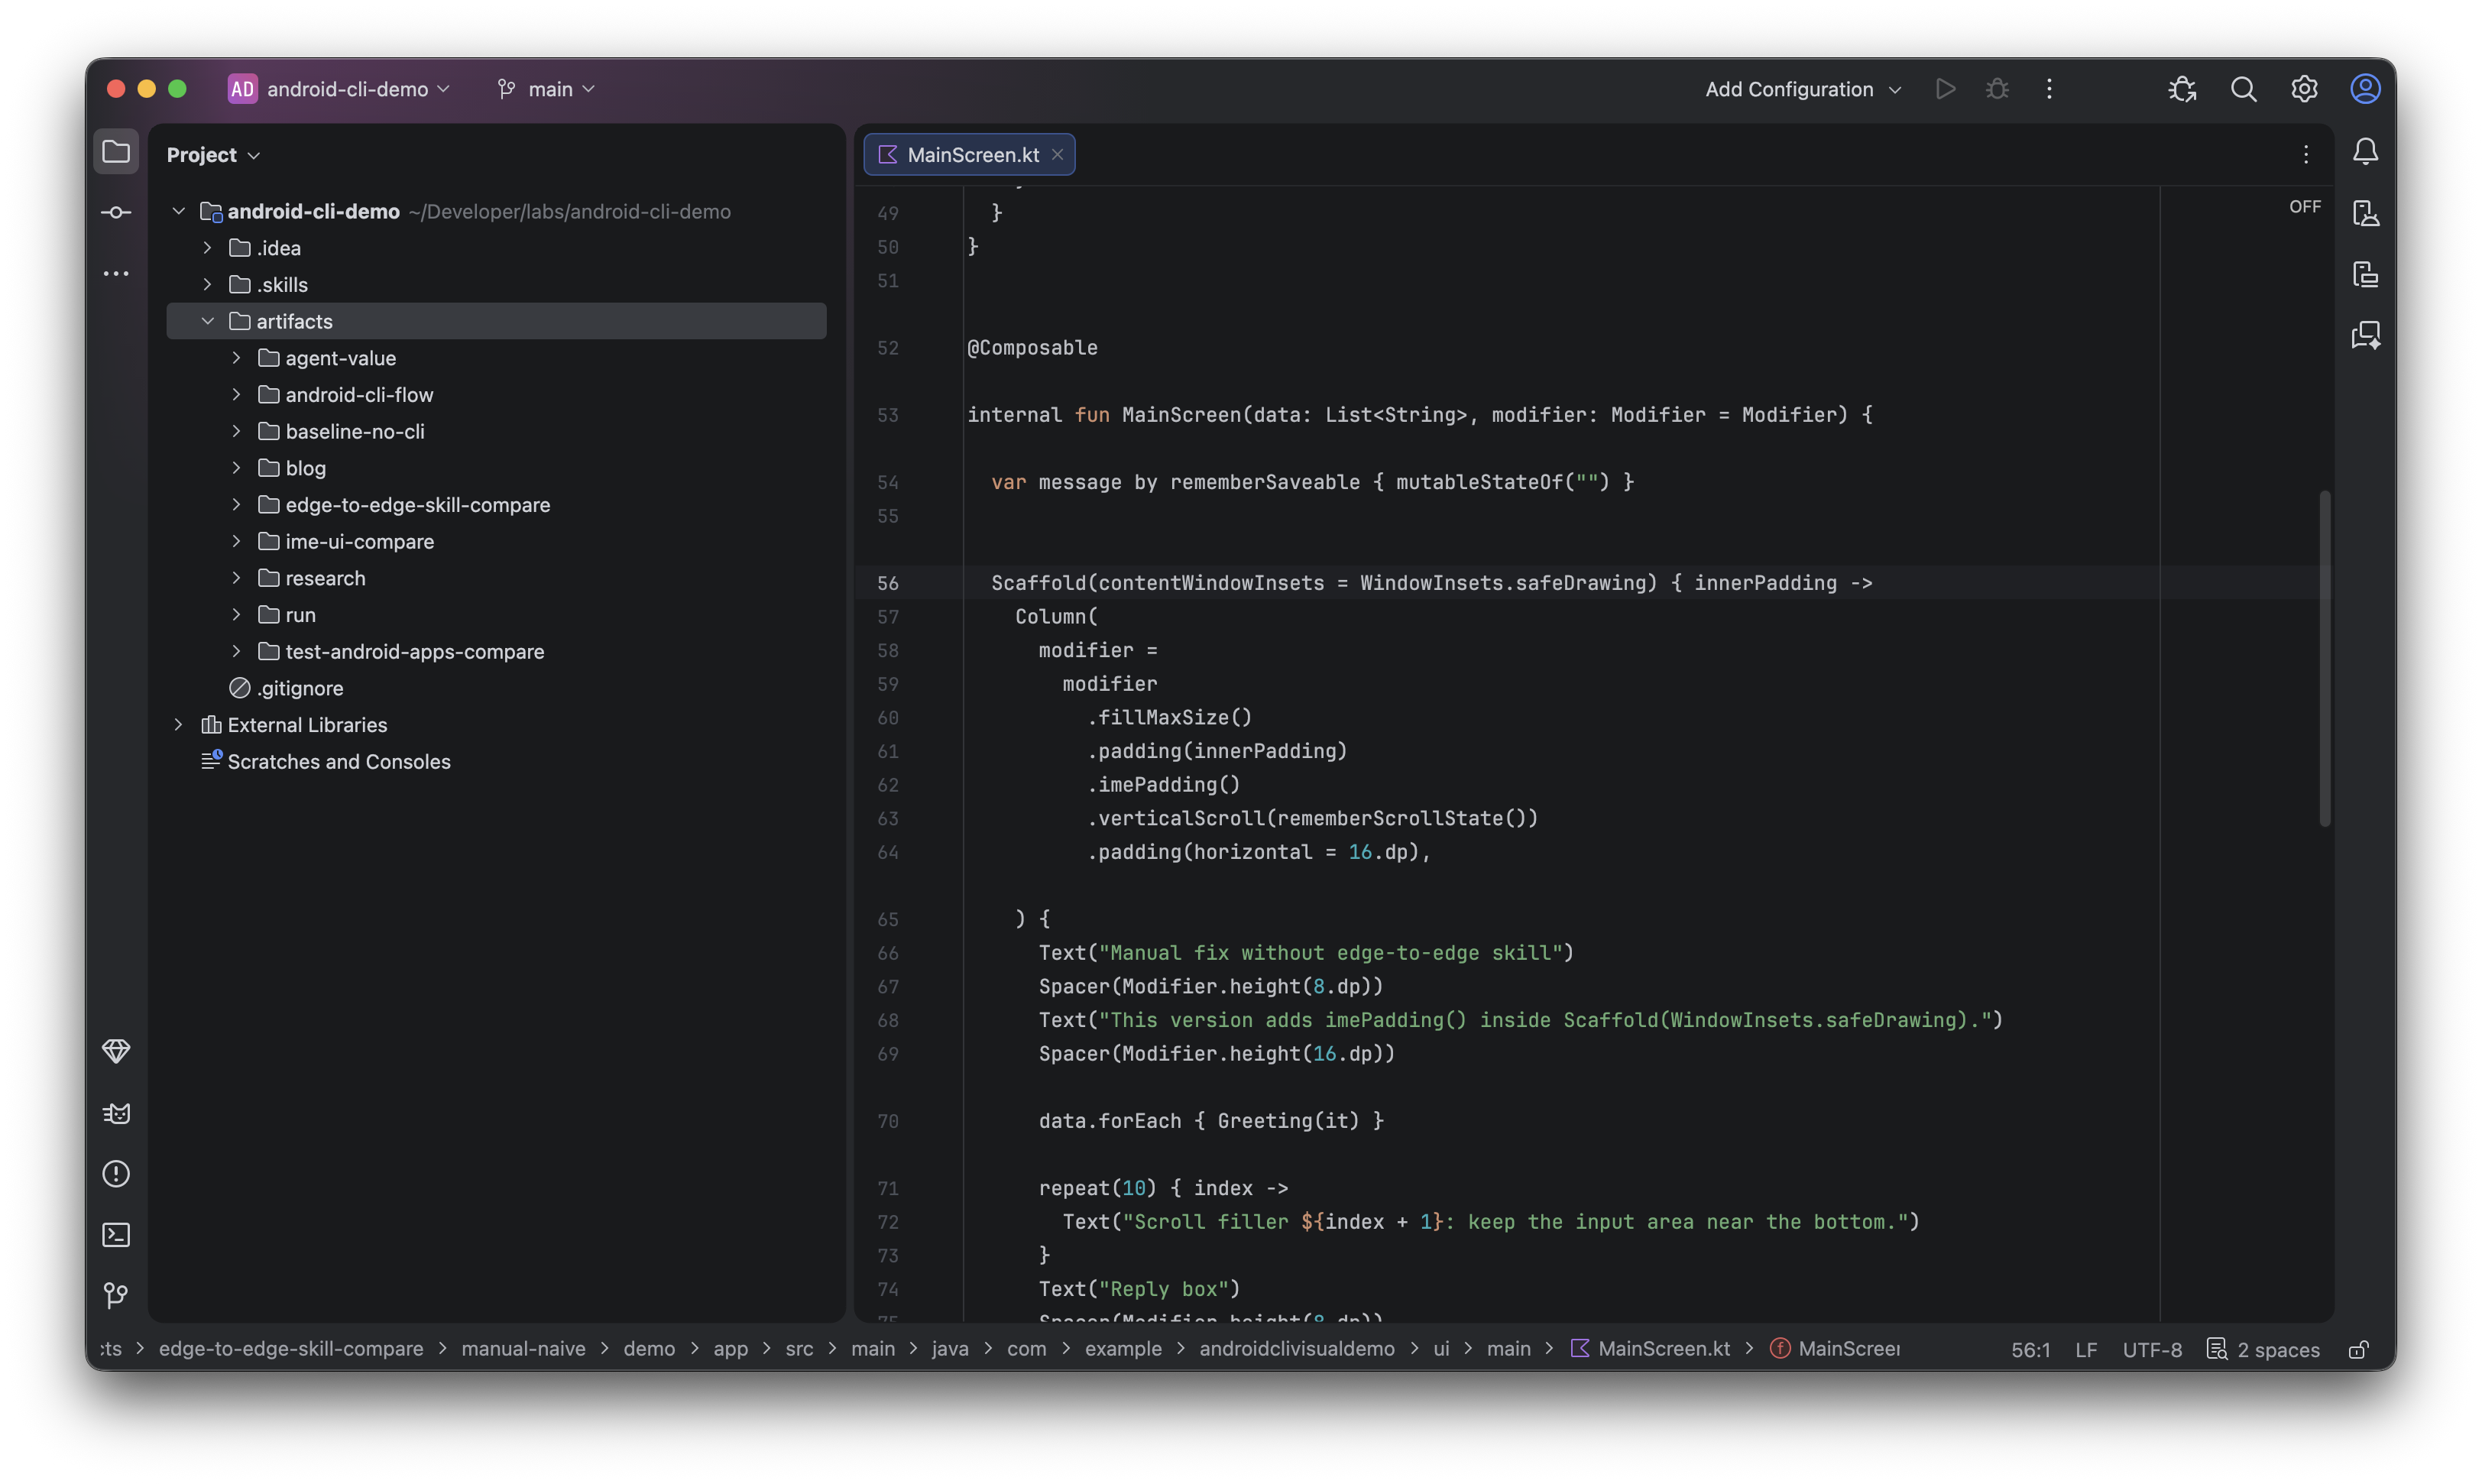Collapse the artifacts folder
Screen dimensions: 2482x1484
[207, 321]
